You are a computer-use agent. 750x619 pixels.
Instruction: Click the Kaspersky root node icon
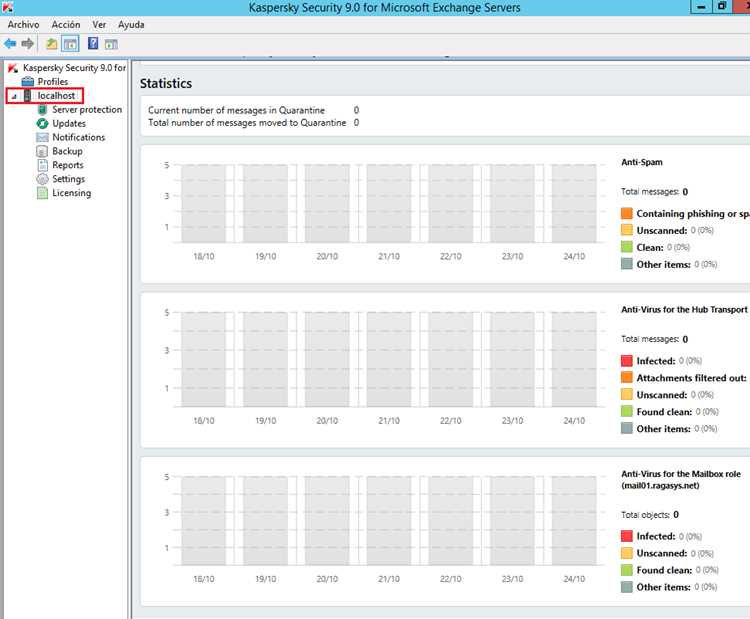(x=13, y=68)
